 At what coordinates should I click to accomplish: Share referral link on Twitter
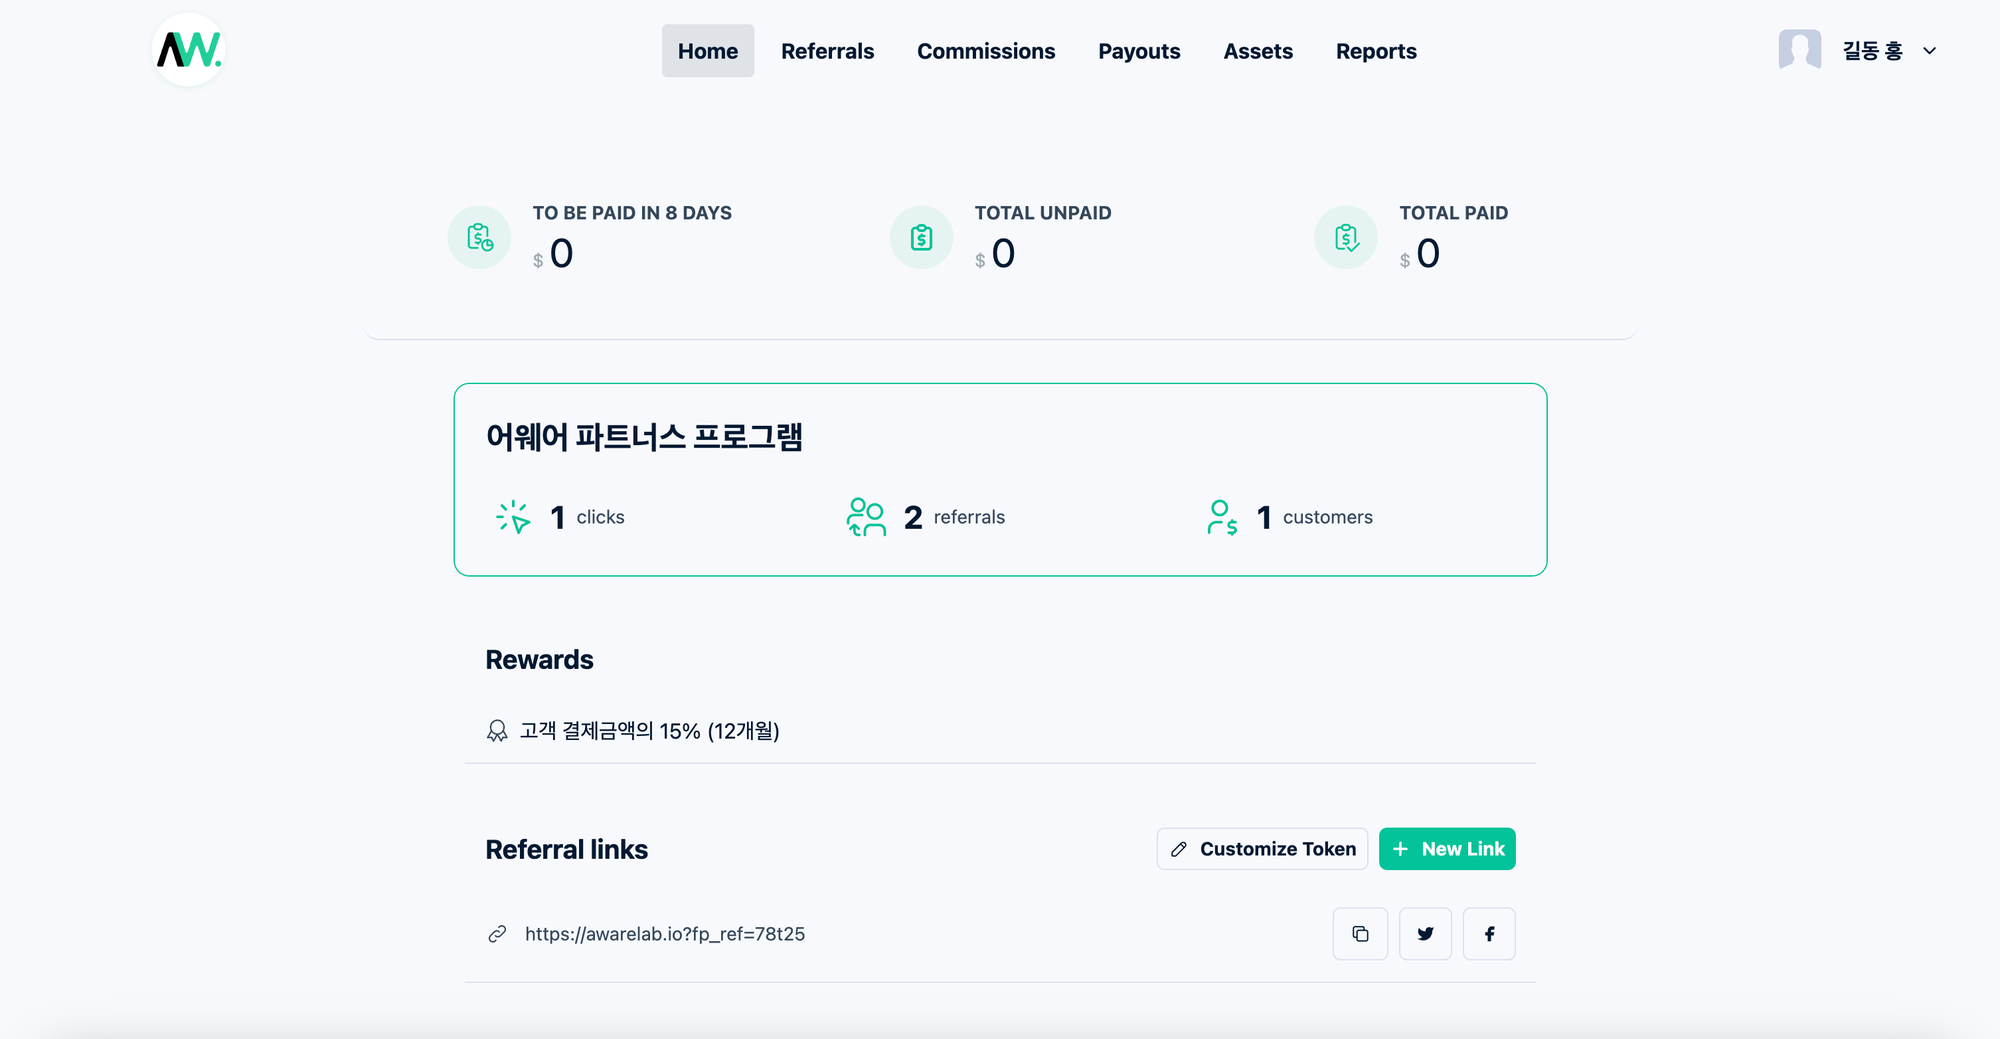(1425, 934)
